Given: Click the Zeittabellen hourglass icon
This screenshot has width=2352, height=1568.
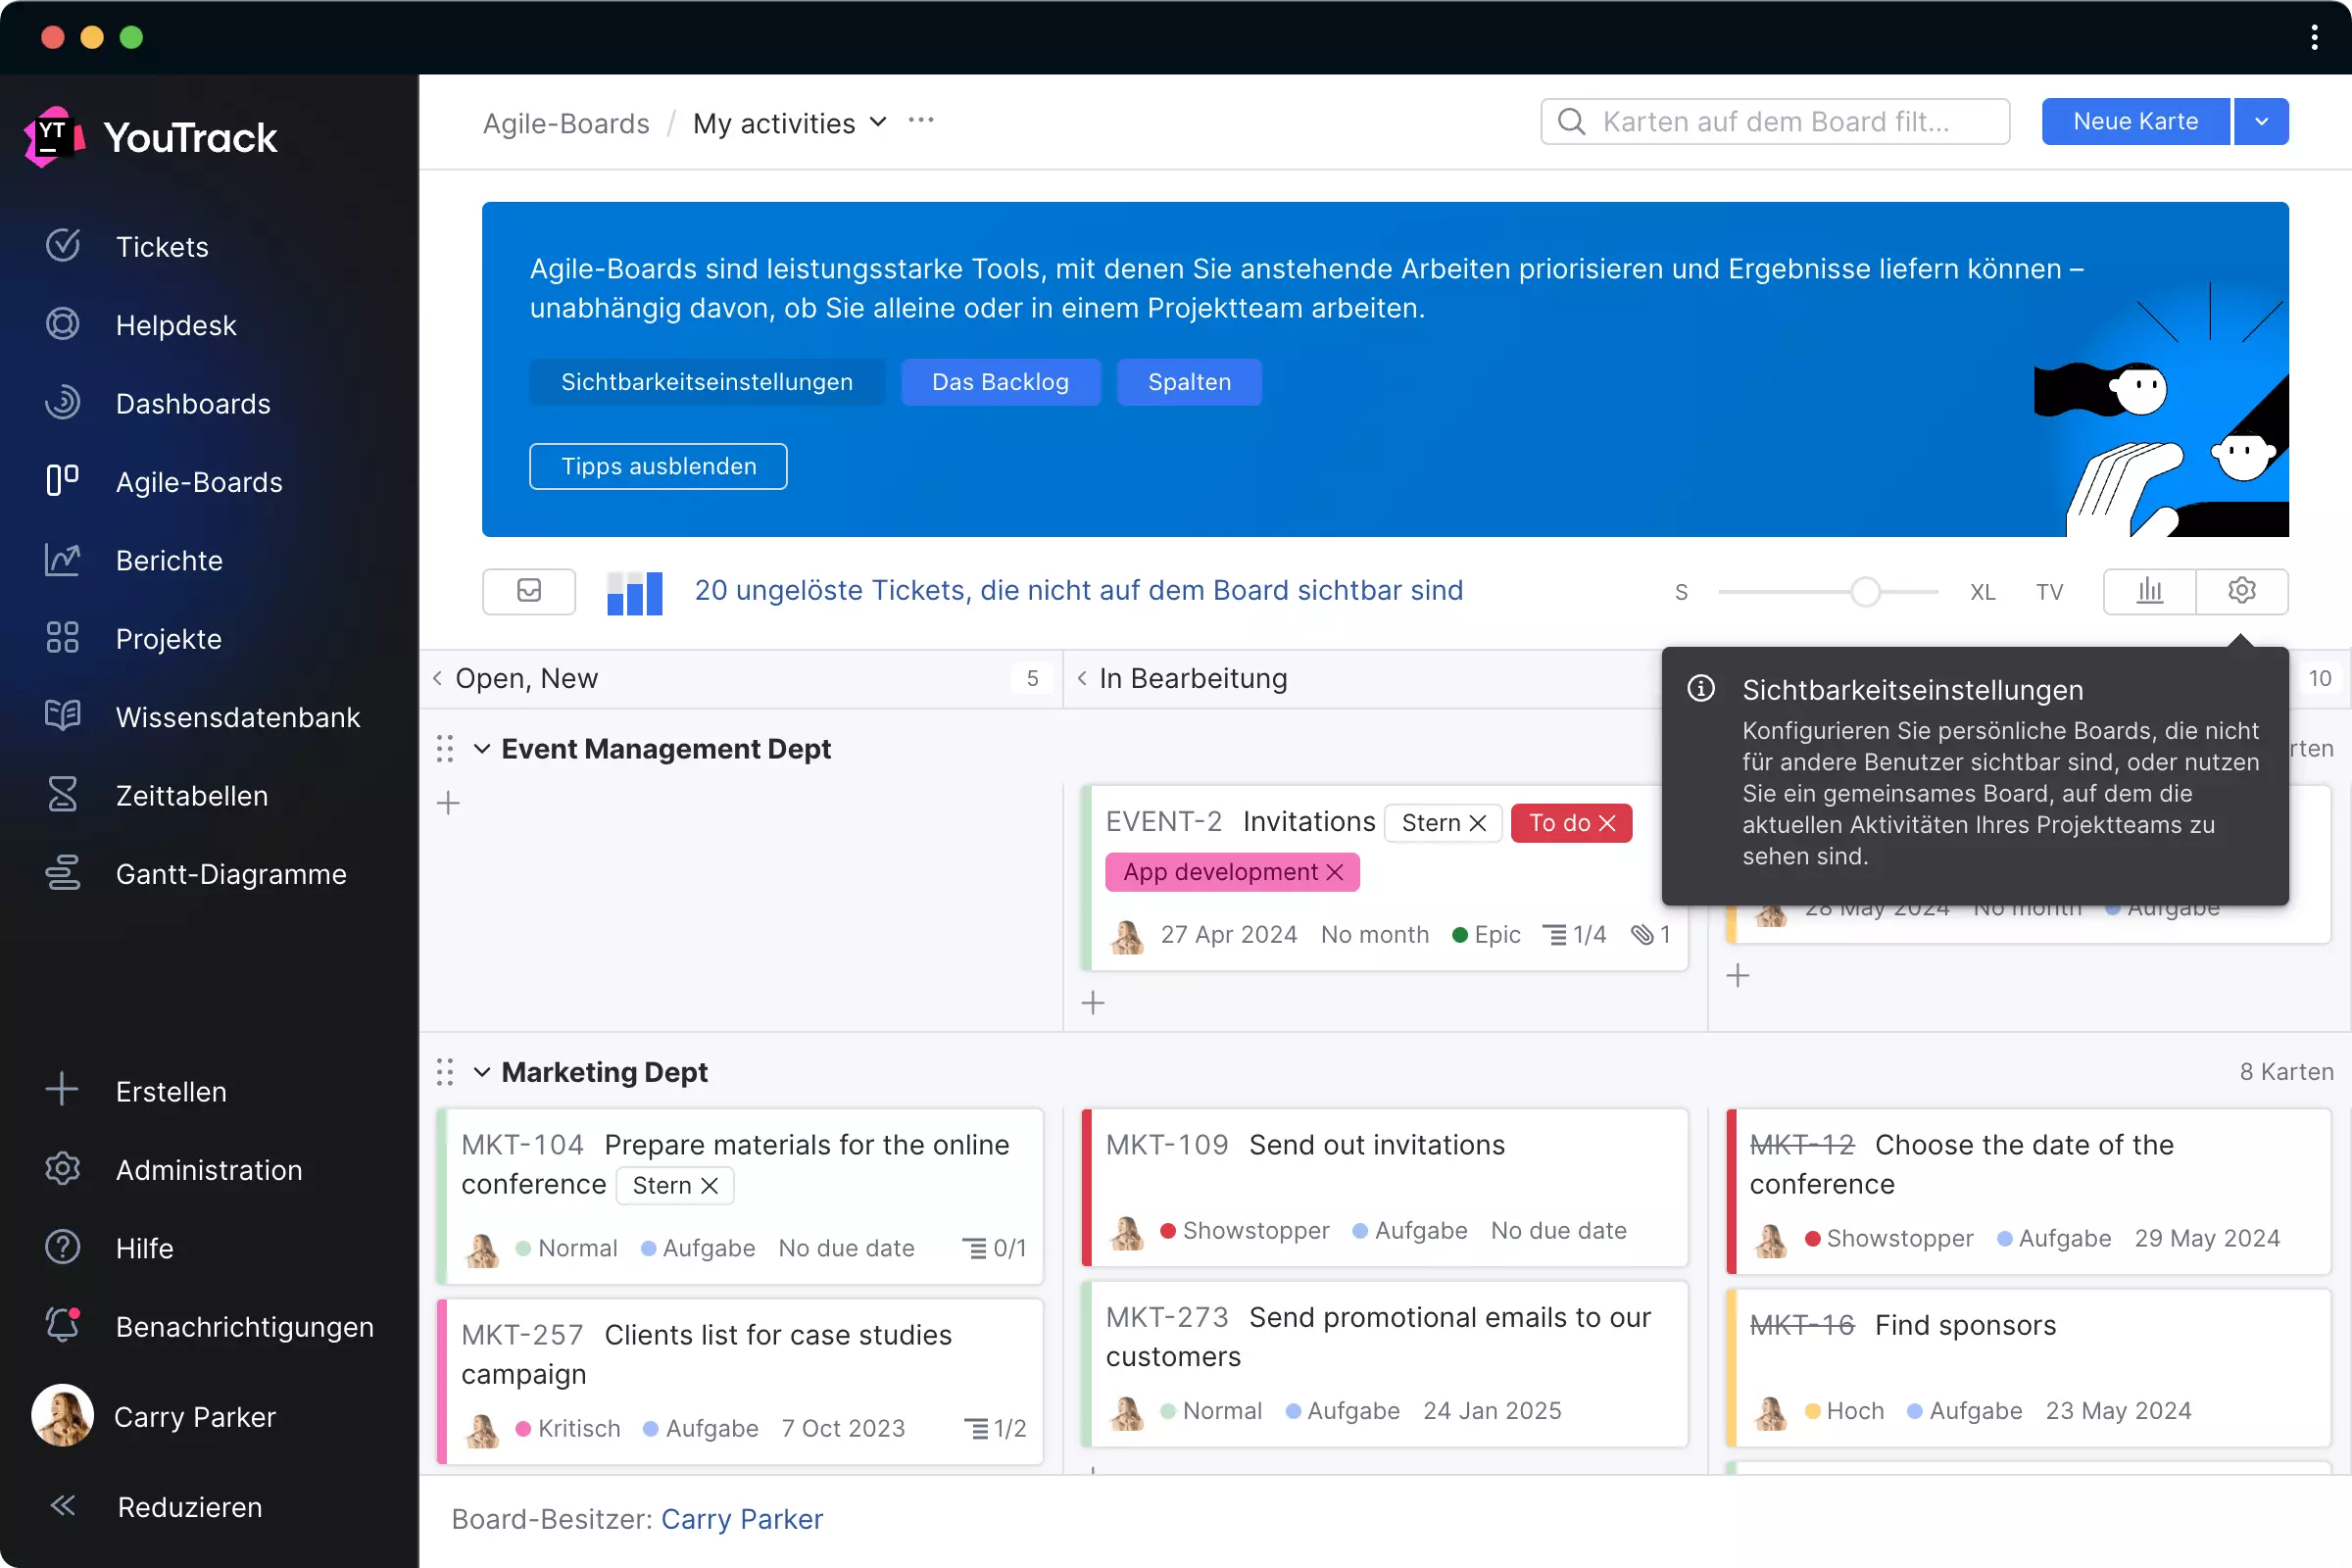Looking at the screenshot, I should (x=62, y=795).
